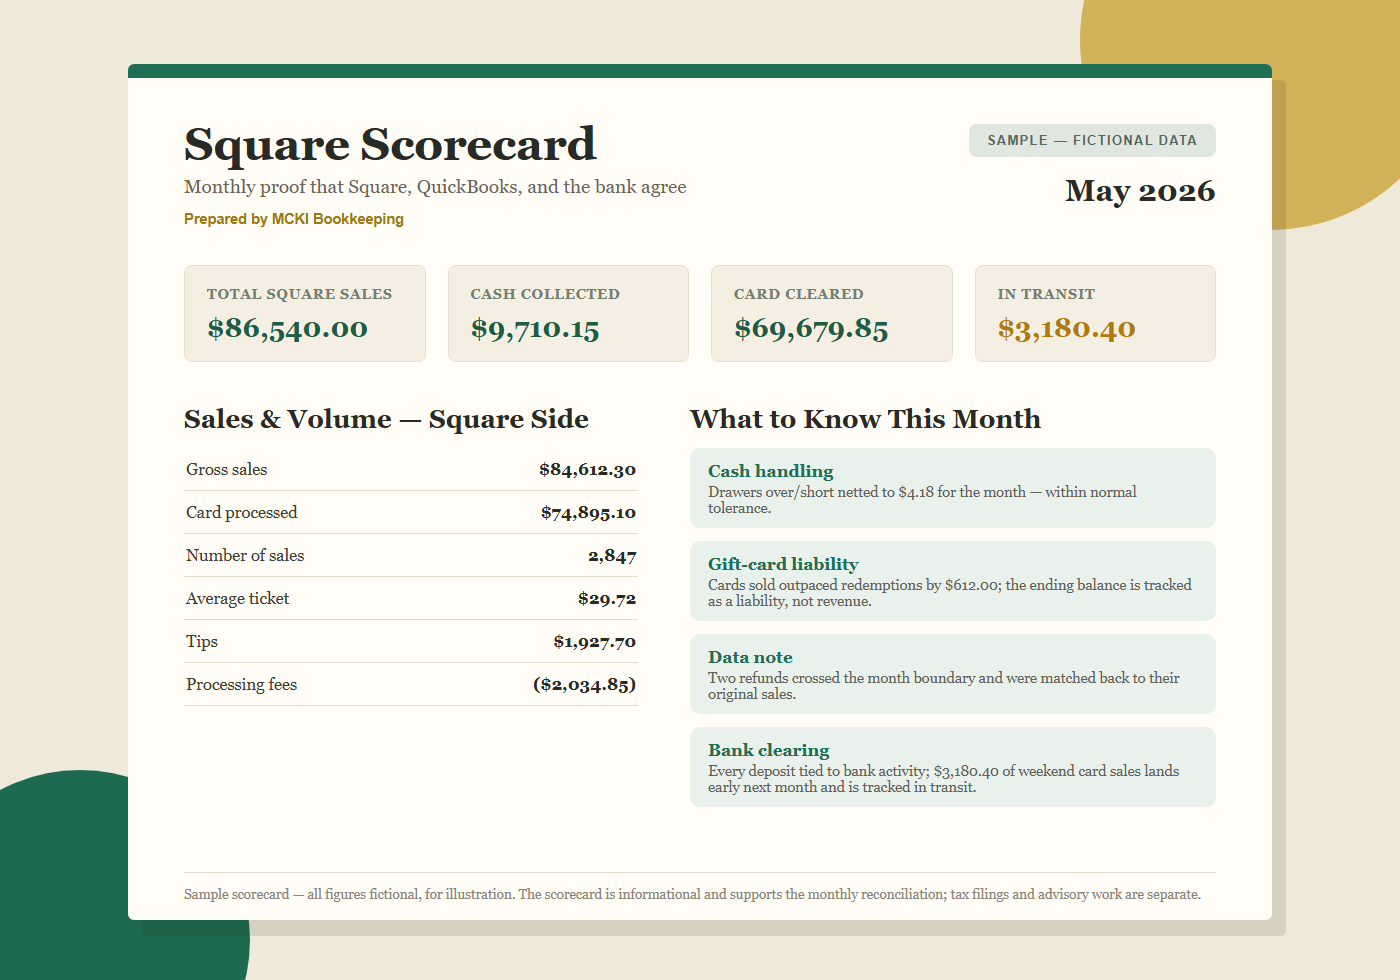Click 'Prepared by MCKI Bookkeeping' line
1400x980 pixels.
click(x=294, y=219)
